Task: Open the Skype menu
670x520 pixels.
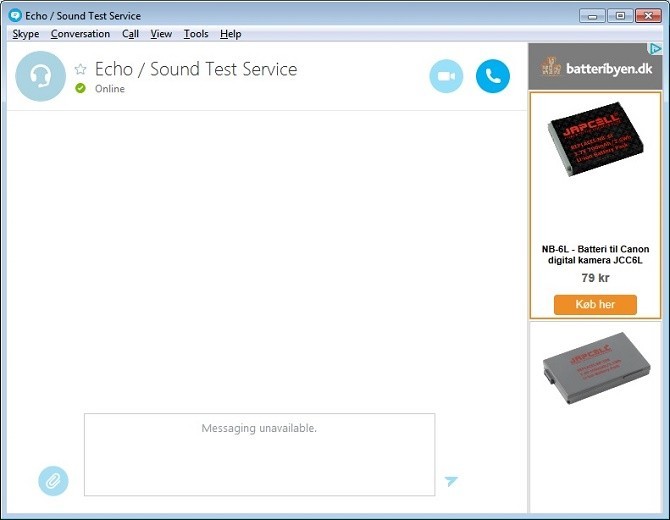Action: [x=26, y=34]
